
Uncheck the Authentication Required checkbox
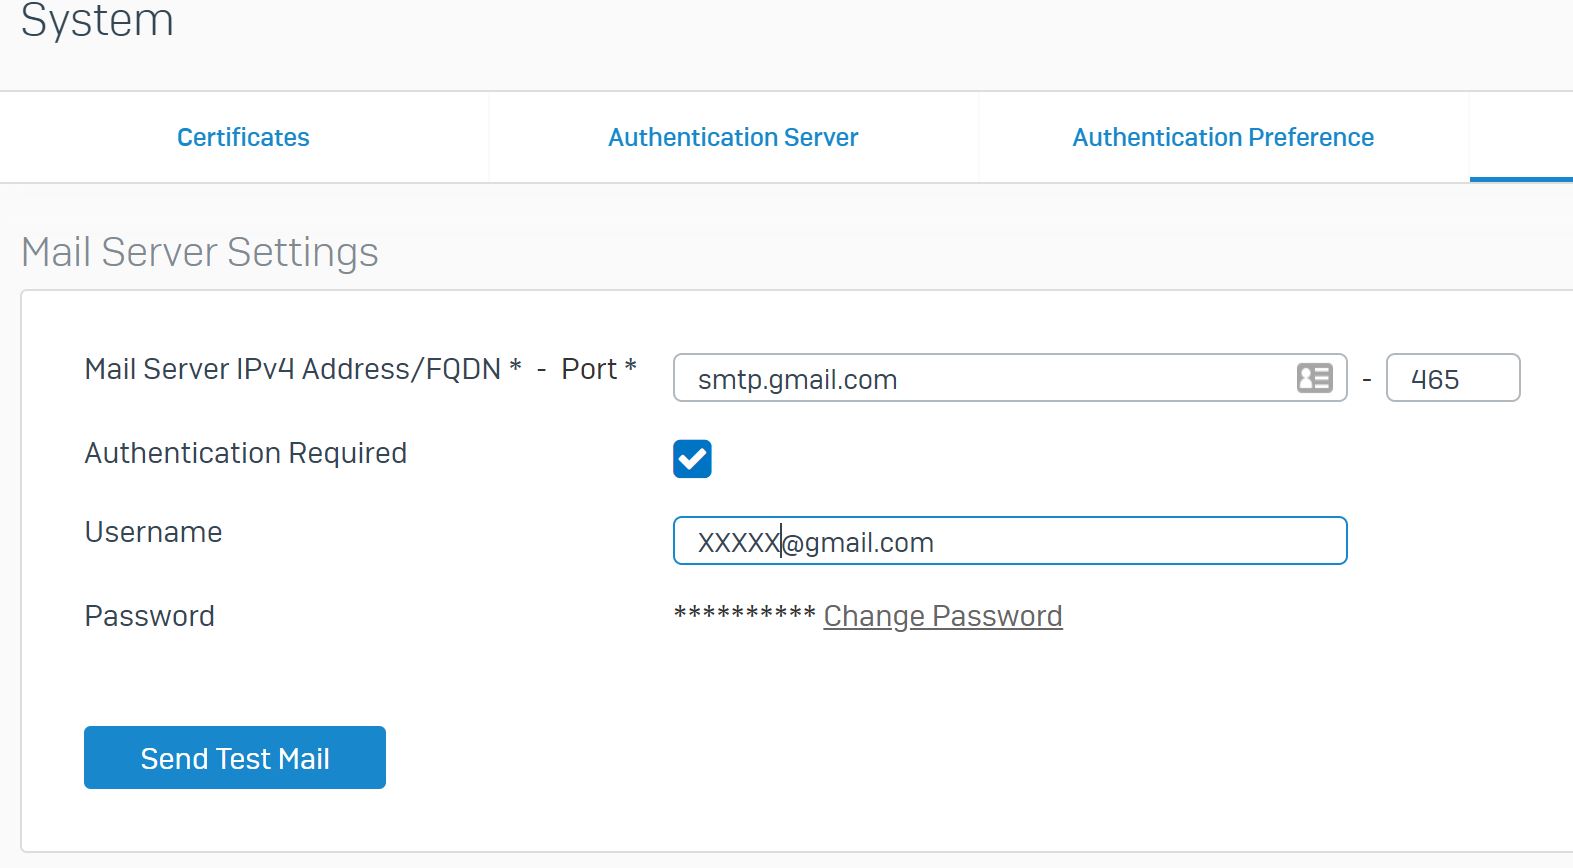coord(692,459)
